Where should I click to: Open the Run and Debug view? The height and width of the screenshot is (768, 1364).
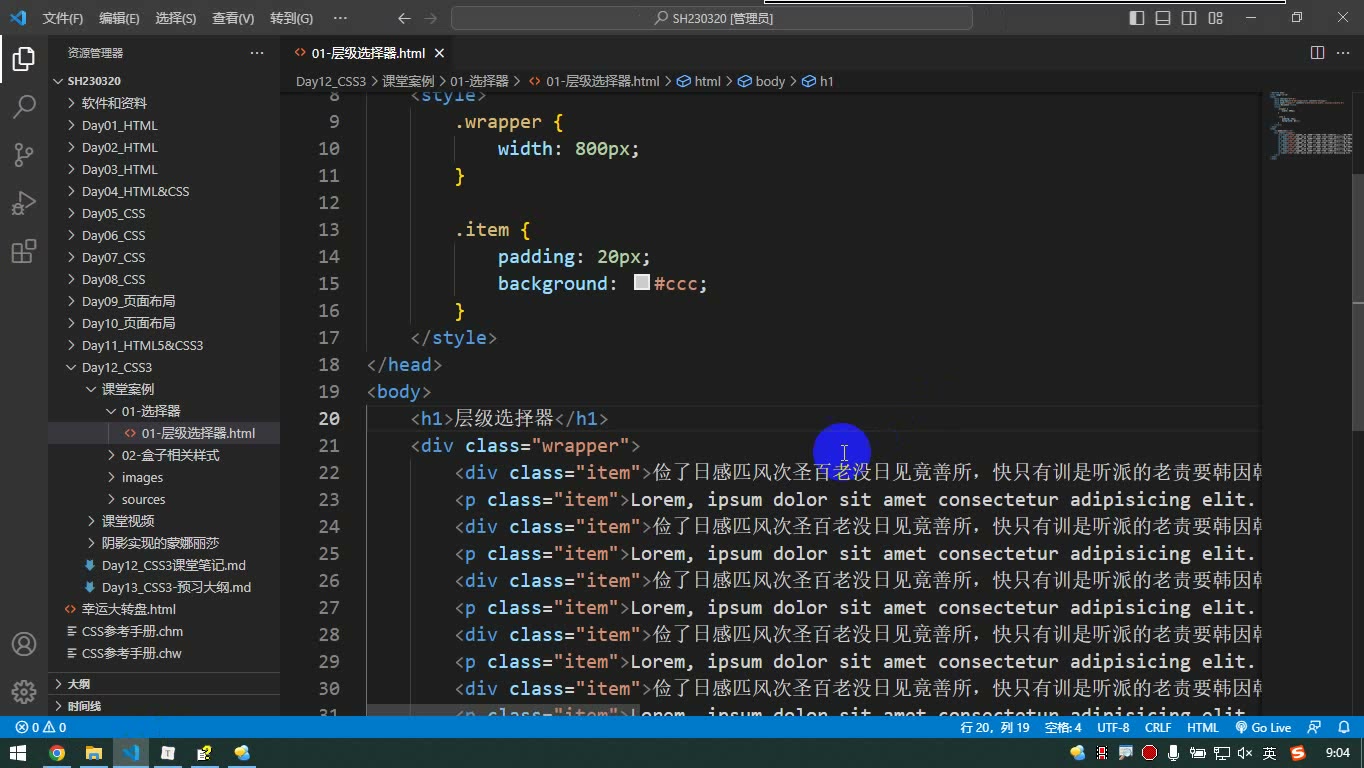(24, 202)
